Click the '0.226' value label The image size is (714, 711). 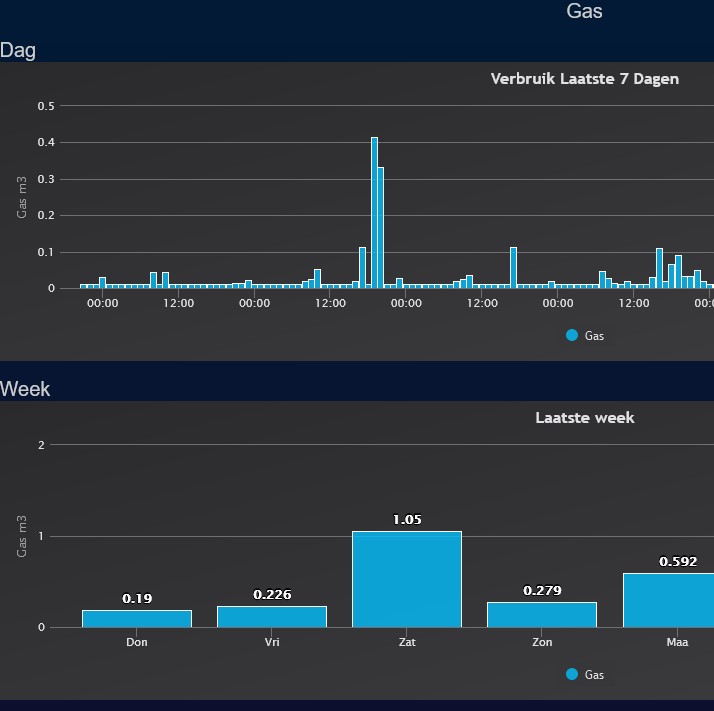[x=272, y=594]
